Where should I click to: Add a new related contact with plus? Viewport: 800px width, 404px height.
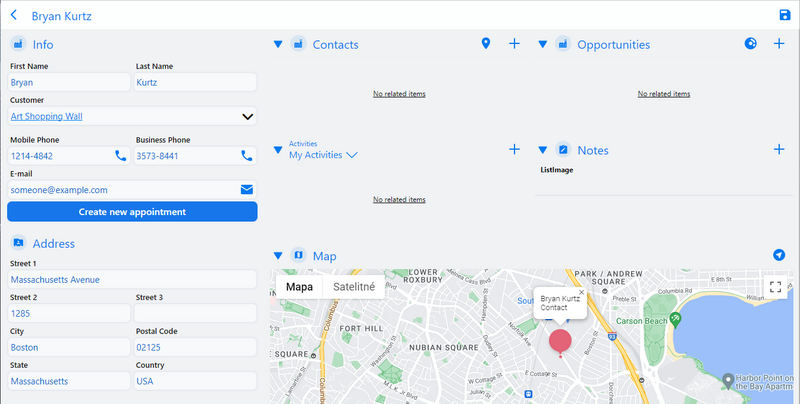514,44
